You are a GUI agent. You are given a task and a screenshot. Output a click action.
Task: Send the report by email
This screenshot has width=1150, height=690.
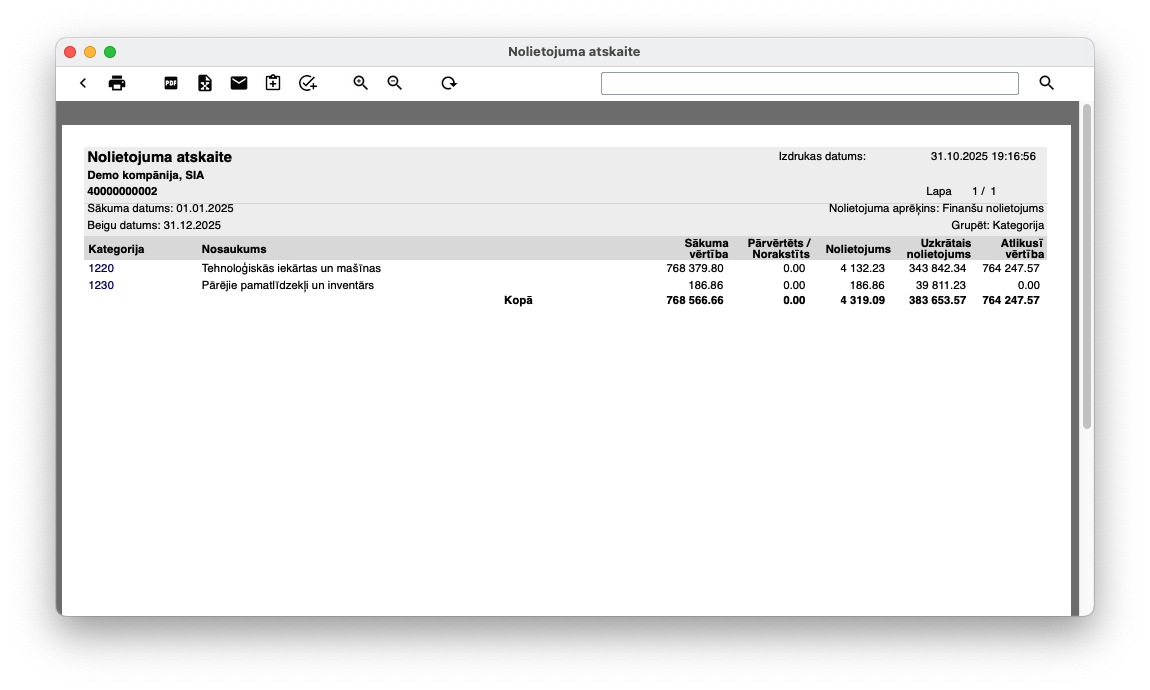[x=239, y=83]
